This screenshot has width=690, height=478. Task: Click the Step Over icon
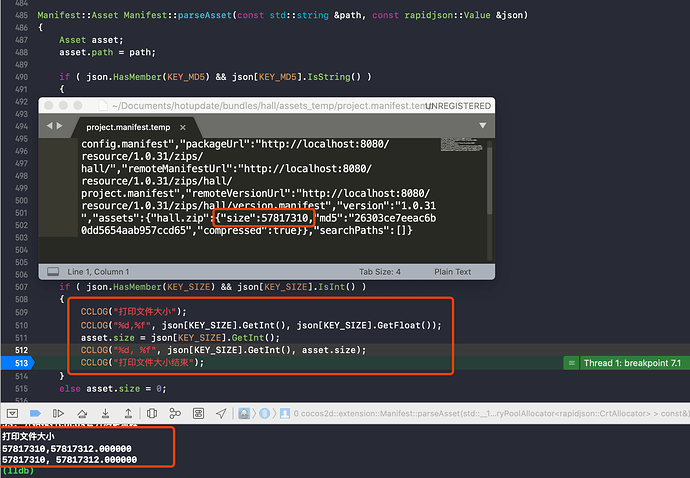82,413
